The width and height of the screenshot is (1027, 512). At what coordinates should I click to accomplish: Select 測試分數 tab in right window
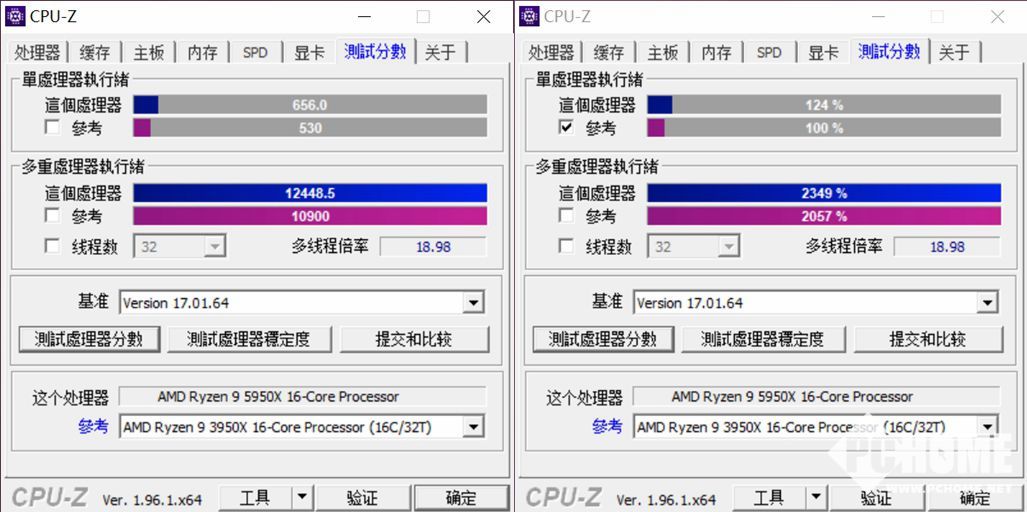tap(889, 51)
